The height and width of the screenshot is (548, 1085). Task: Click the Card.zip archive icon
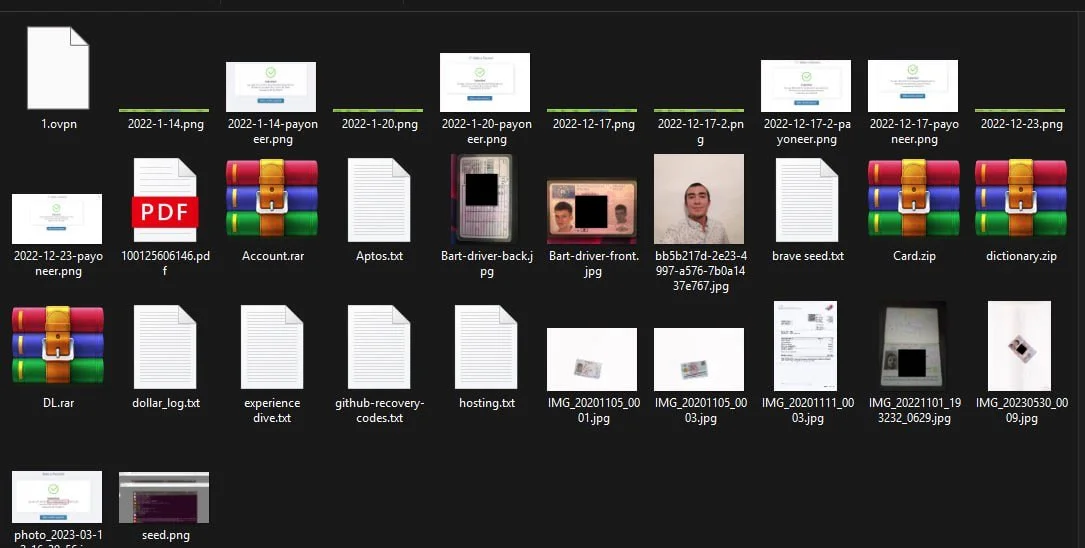(x=914, y=197)
